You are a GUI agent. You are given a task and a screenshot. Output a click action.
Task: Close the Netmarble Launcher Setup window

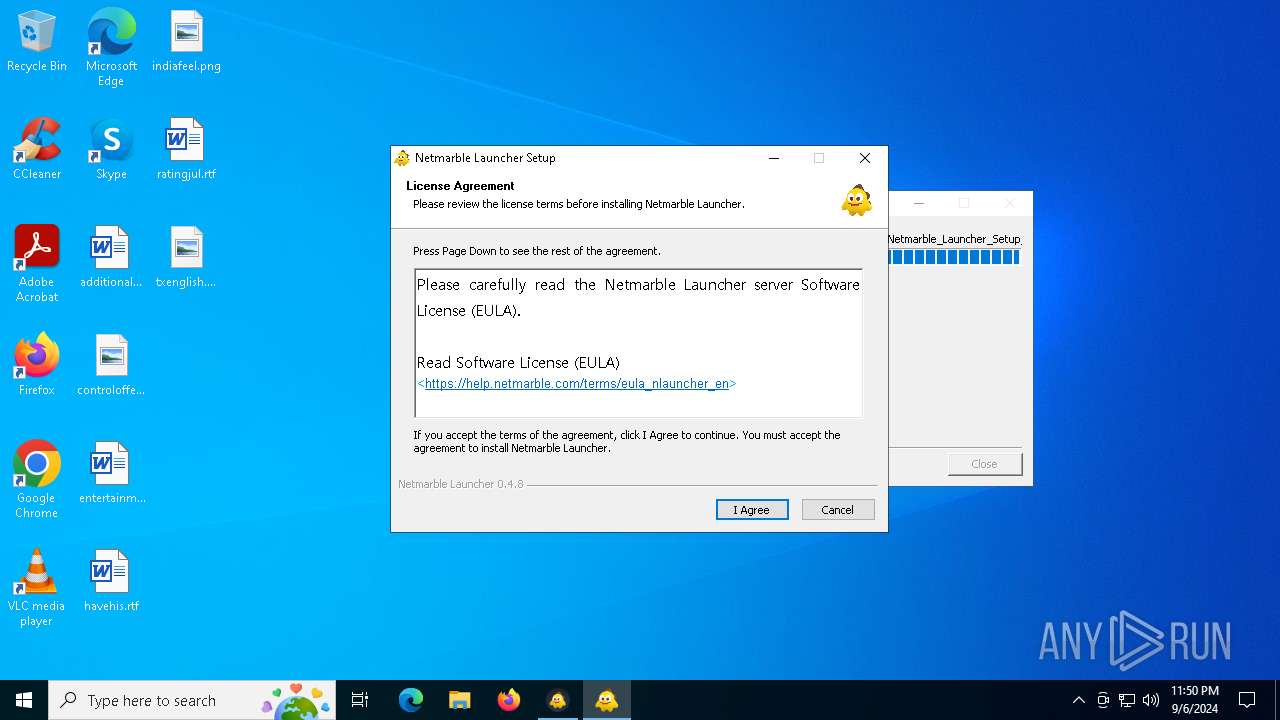(x=865, y=158)
